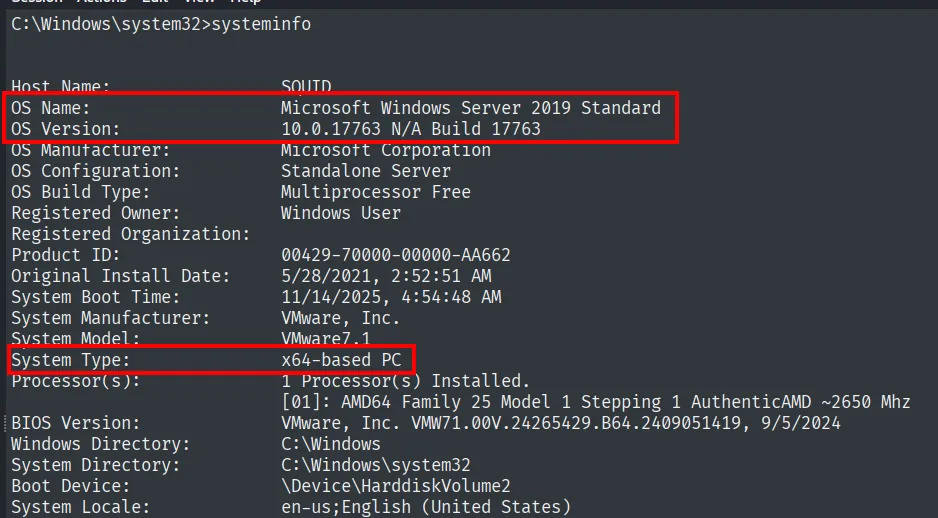Viewport: 938px width, 518px height.
Task: Select boot time '11/14/2025, 4:54:48 AM'
Action: coord(391,297)
